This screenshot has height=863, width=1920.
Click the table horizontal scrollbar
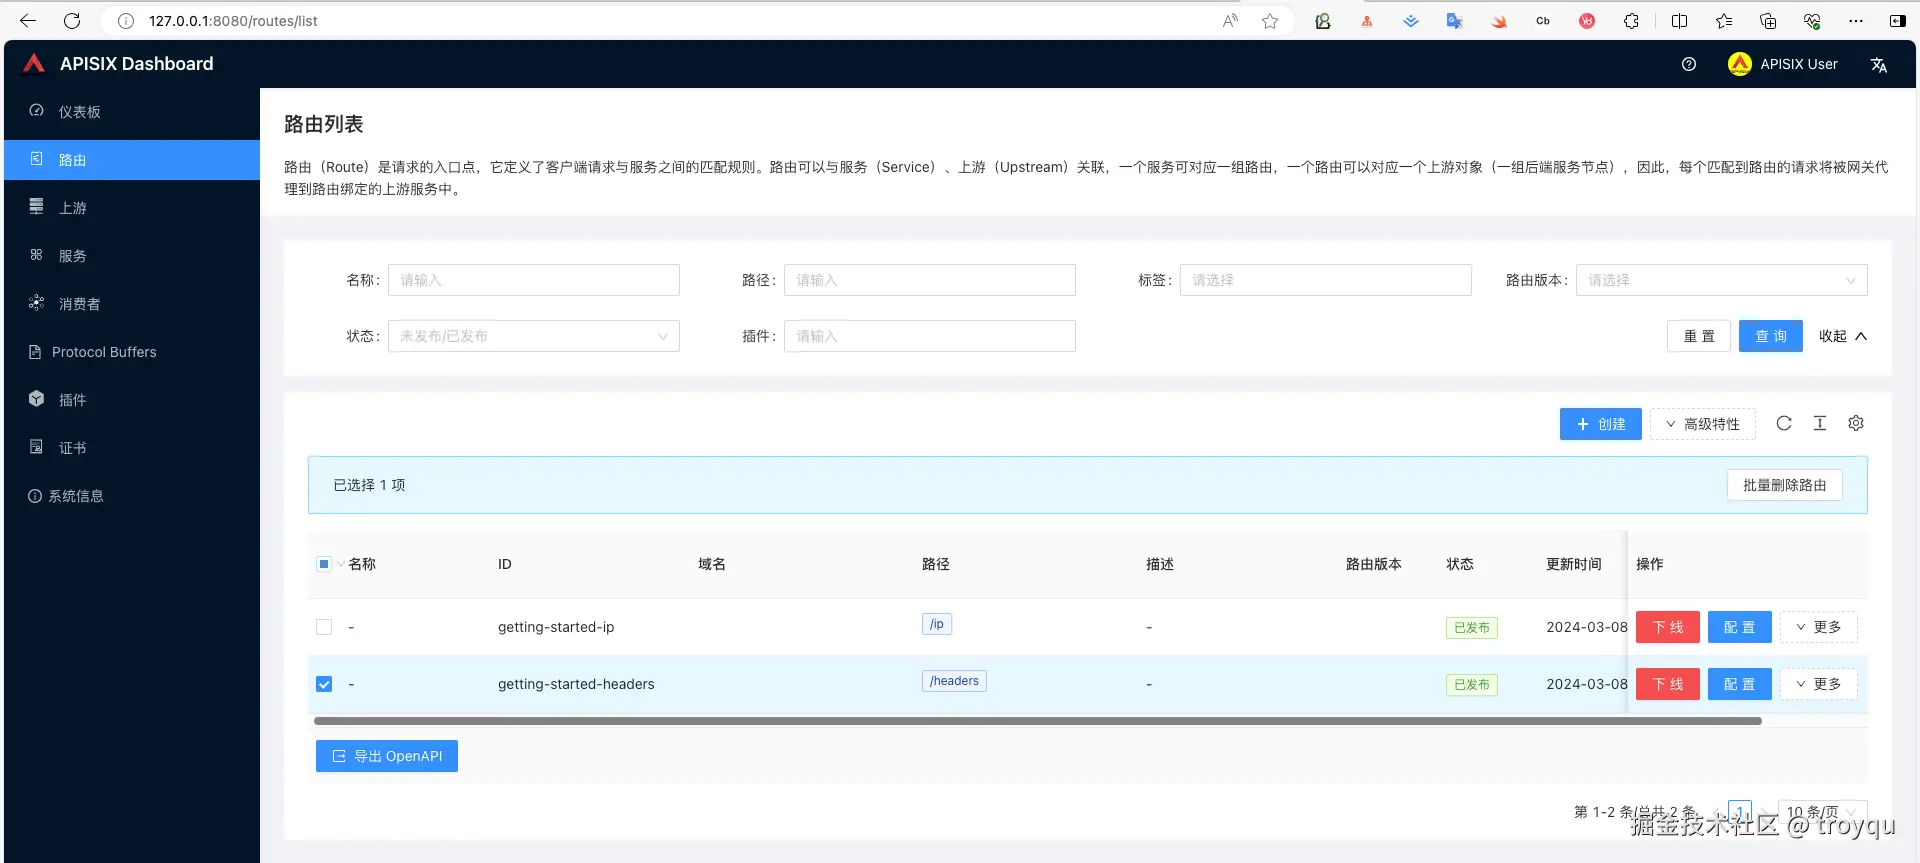point(1038,721)
